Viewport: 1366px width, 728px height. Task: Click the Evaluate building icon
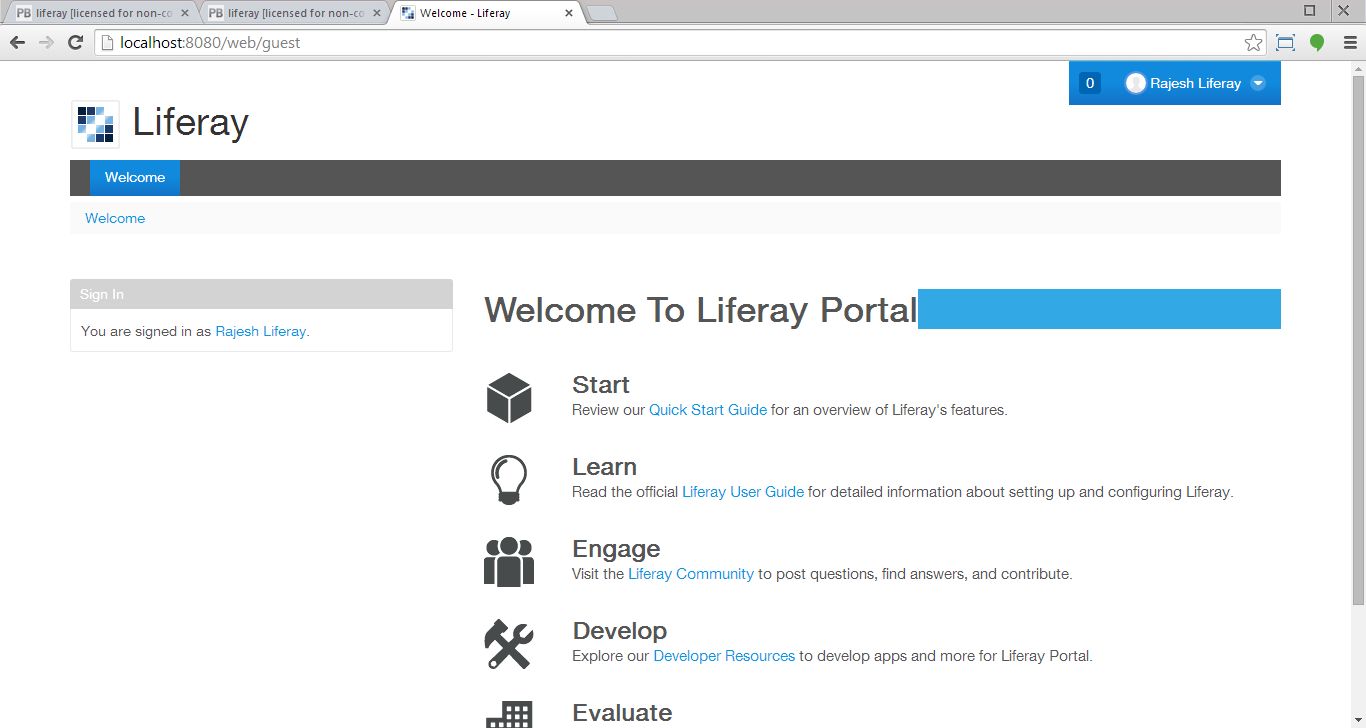click(x=509, y=716)
